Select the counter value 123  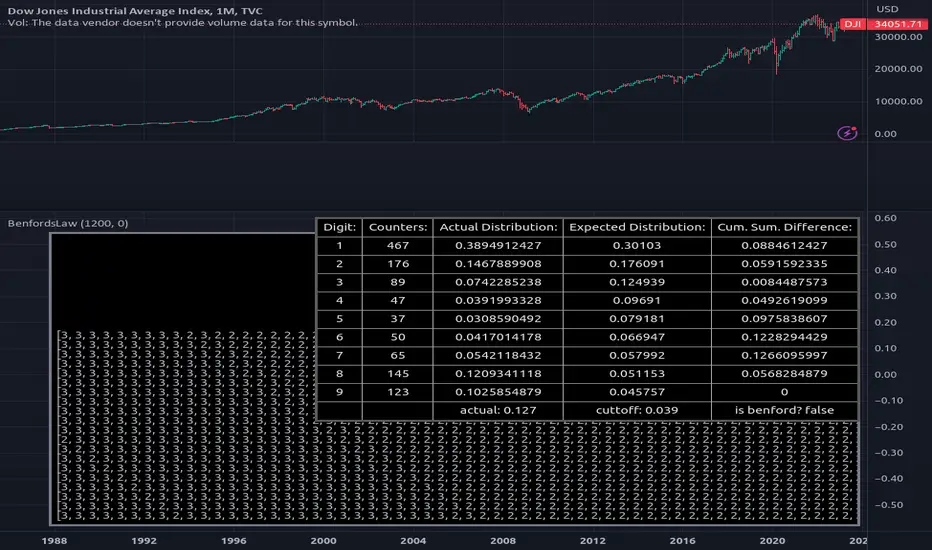click(x=398, y=392)
